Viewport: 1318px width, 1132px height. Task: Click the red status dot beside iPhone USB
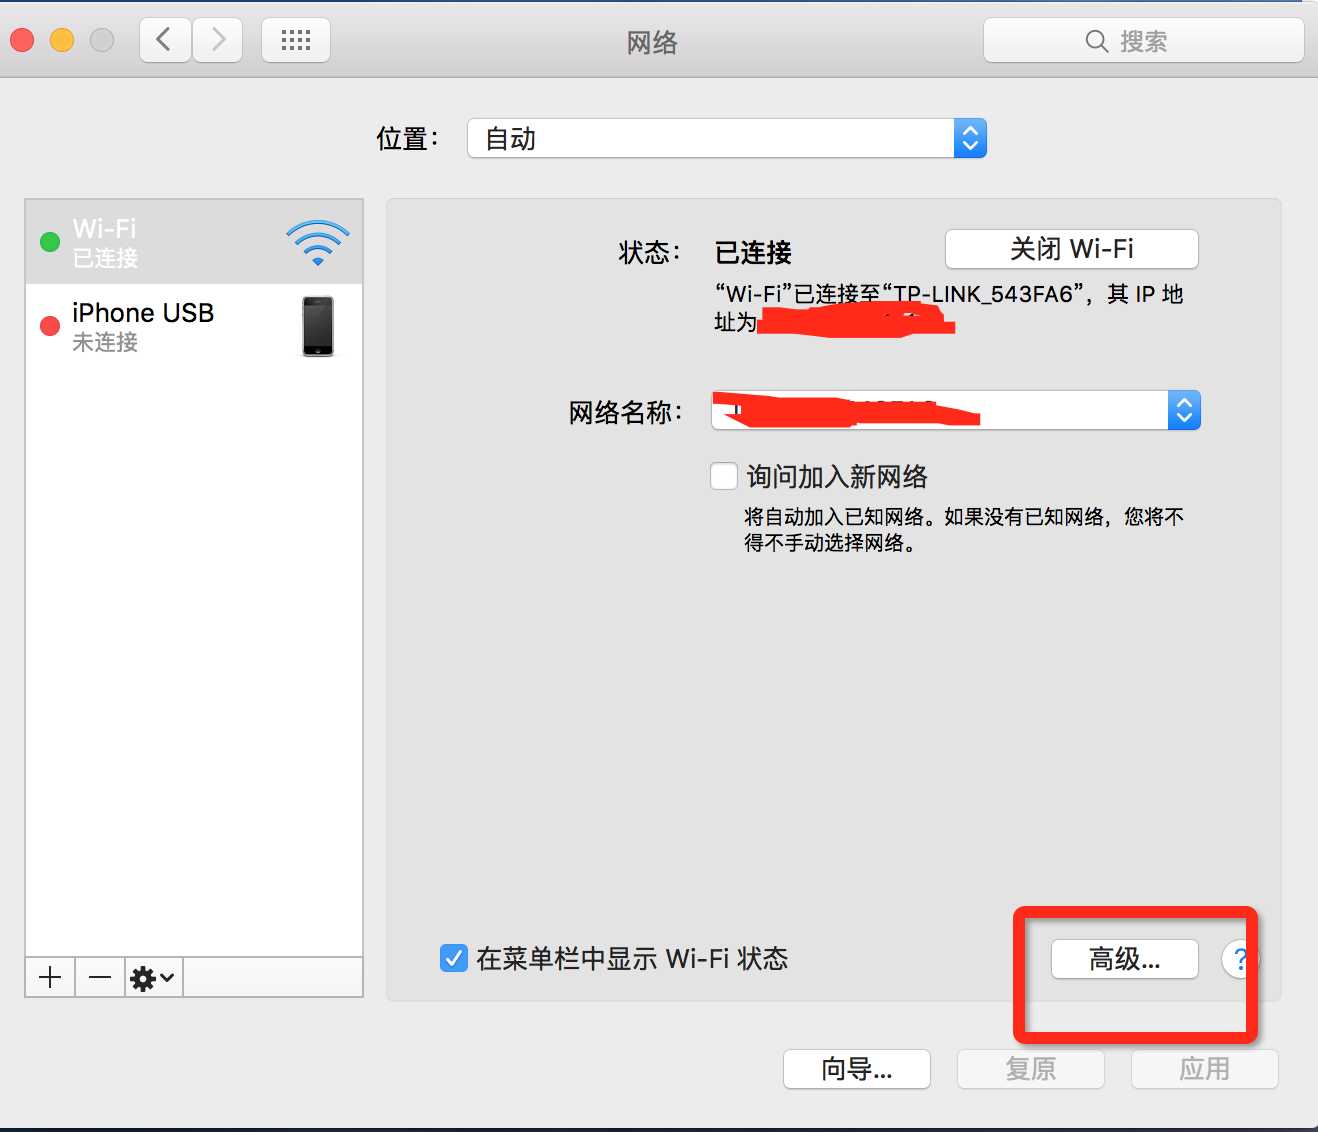50,326
